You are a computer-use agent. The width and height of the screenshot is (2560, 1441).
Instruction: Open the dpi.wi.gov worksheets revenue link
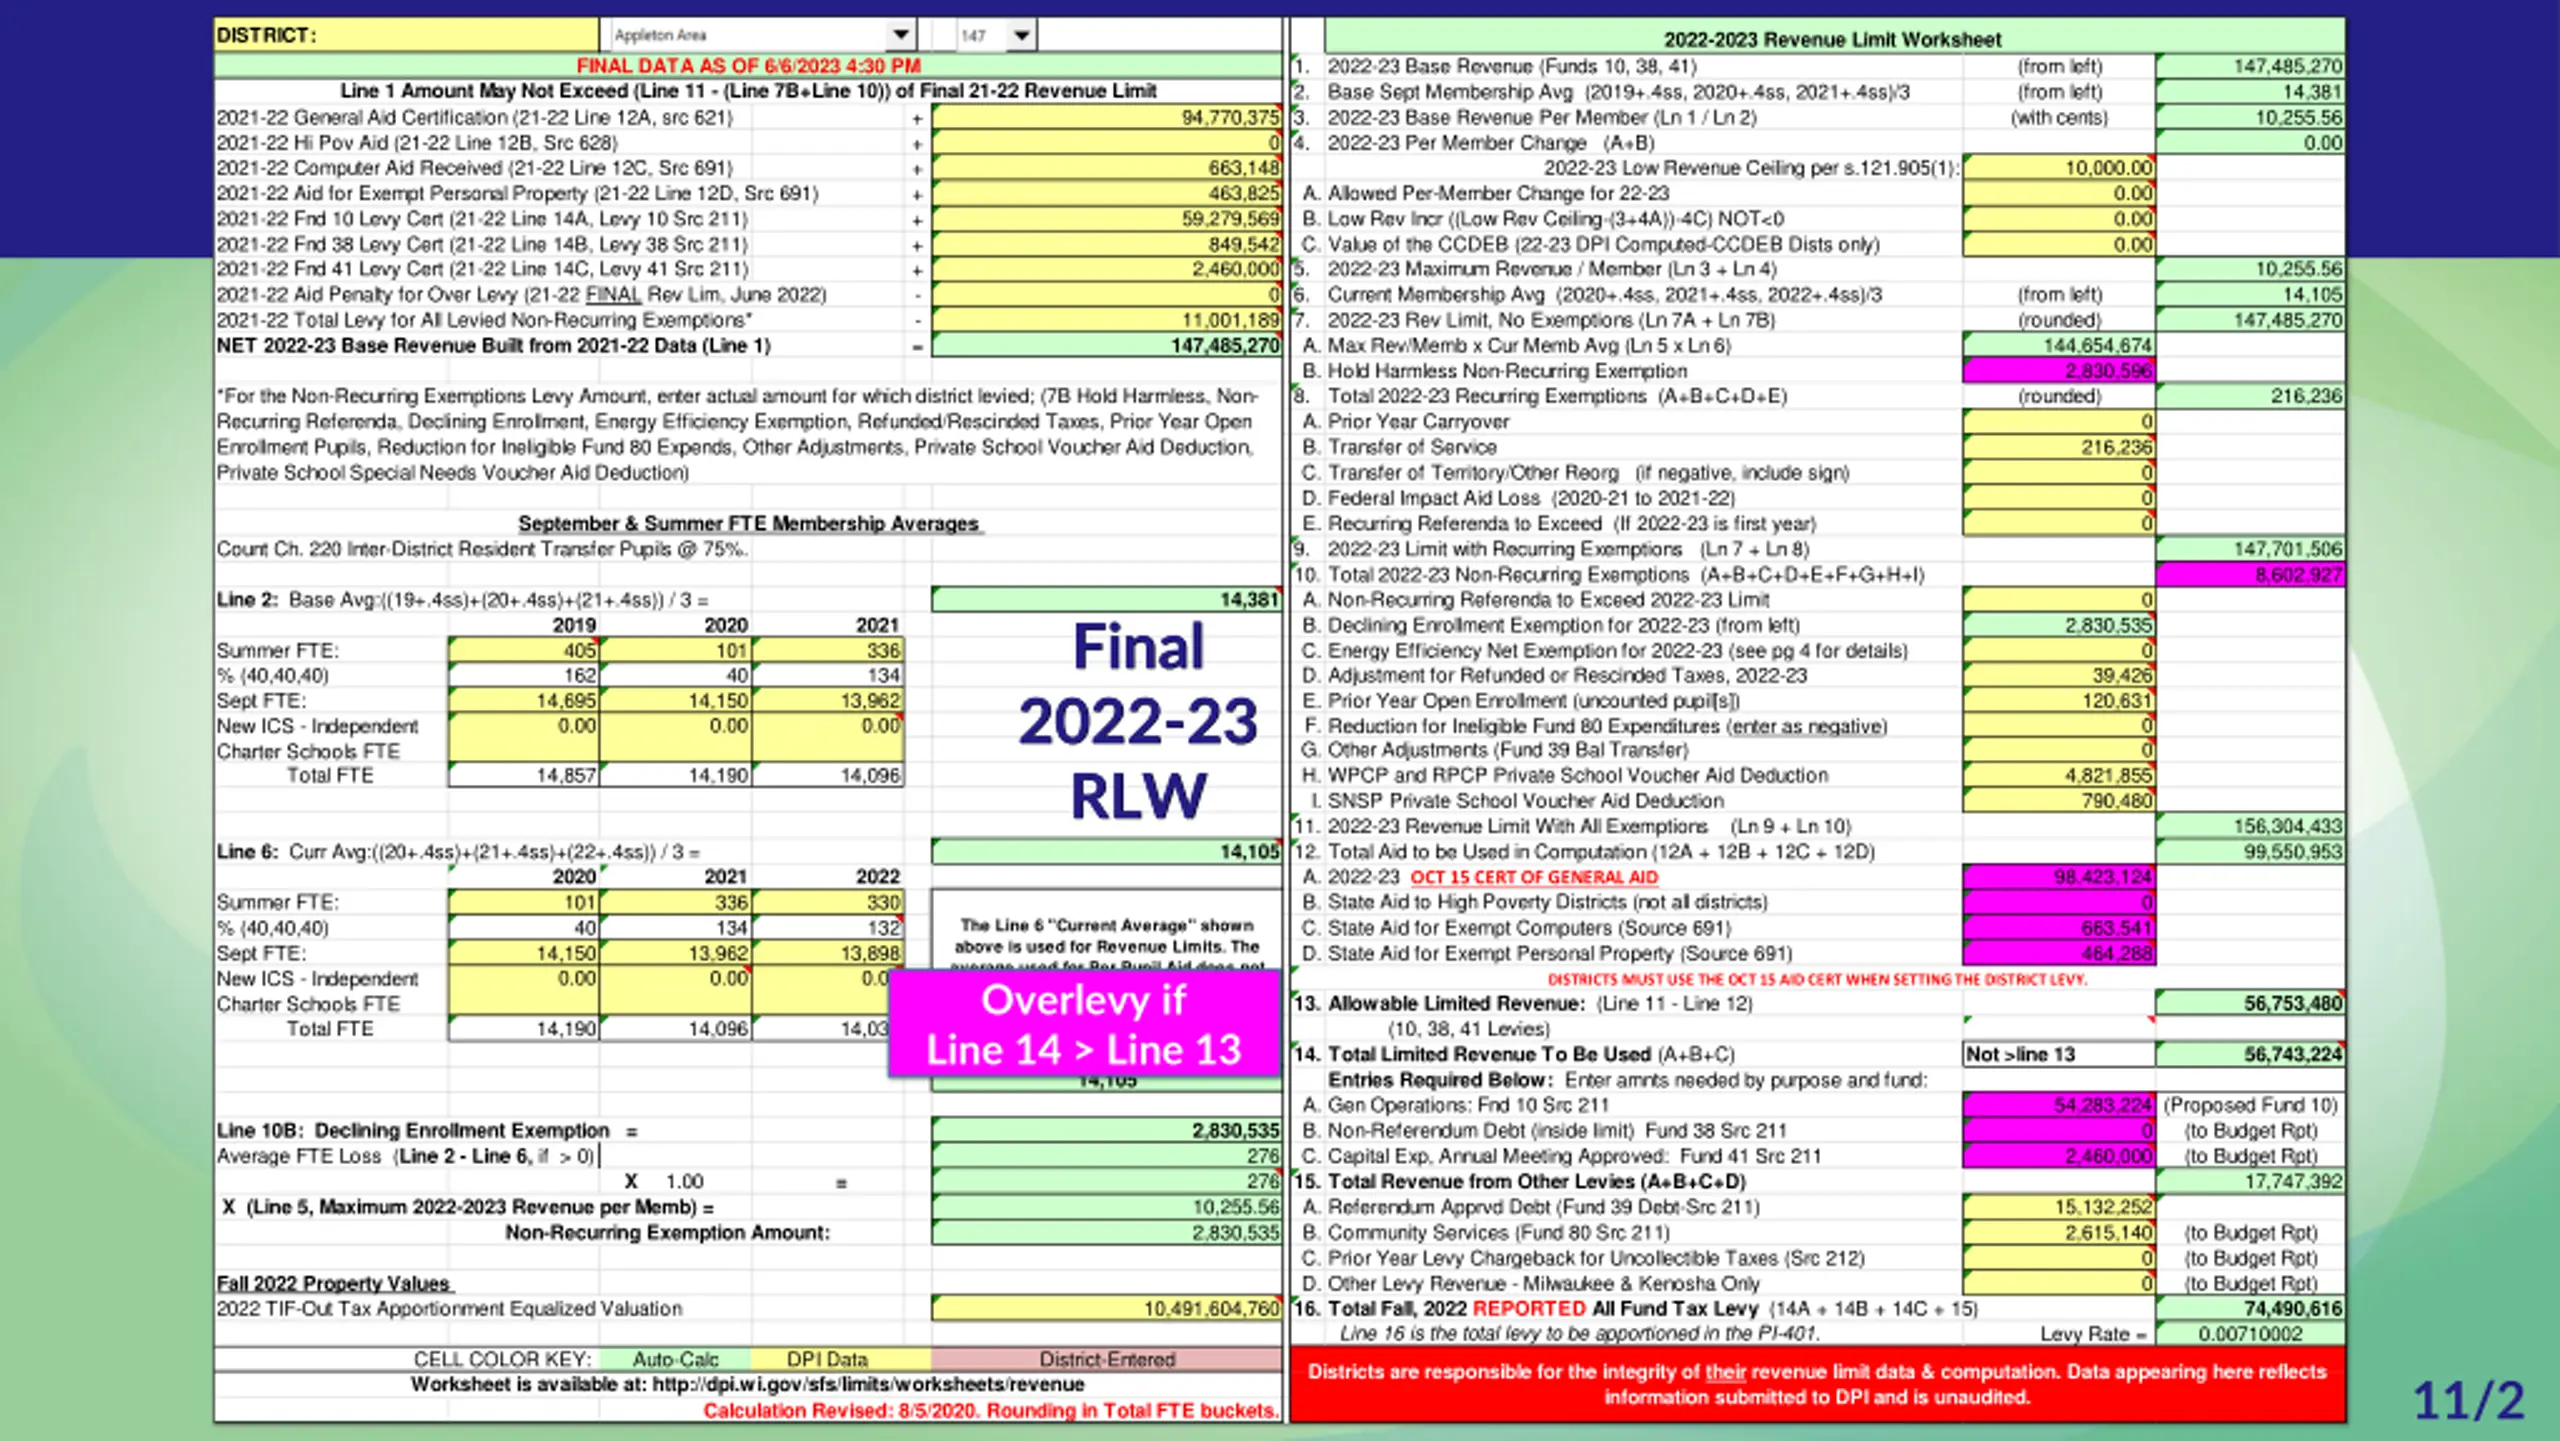pos(868,1385)
